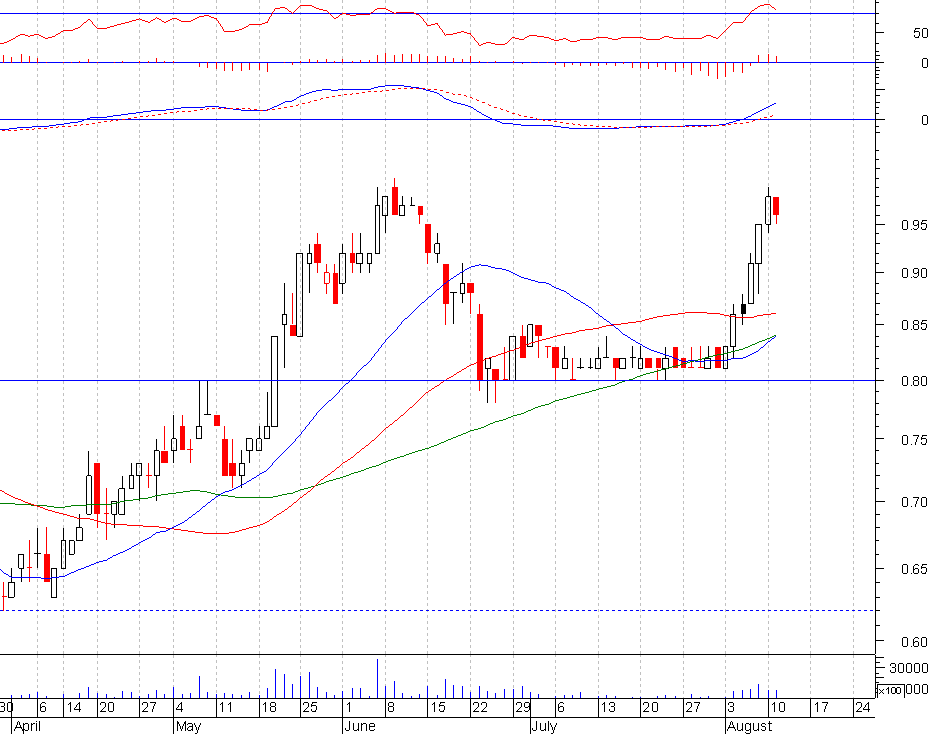
Task: Click the 13 date label in July
Action: click(x=607, y=707)
